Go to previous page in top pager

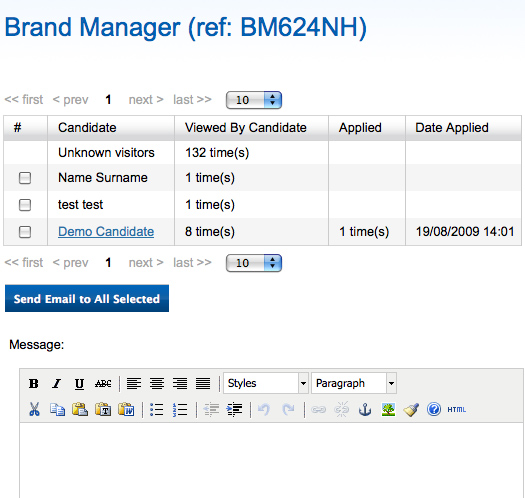(x=70, y=100)
